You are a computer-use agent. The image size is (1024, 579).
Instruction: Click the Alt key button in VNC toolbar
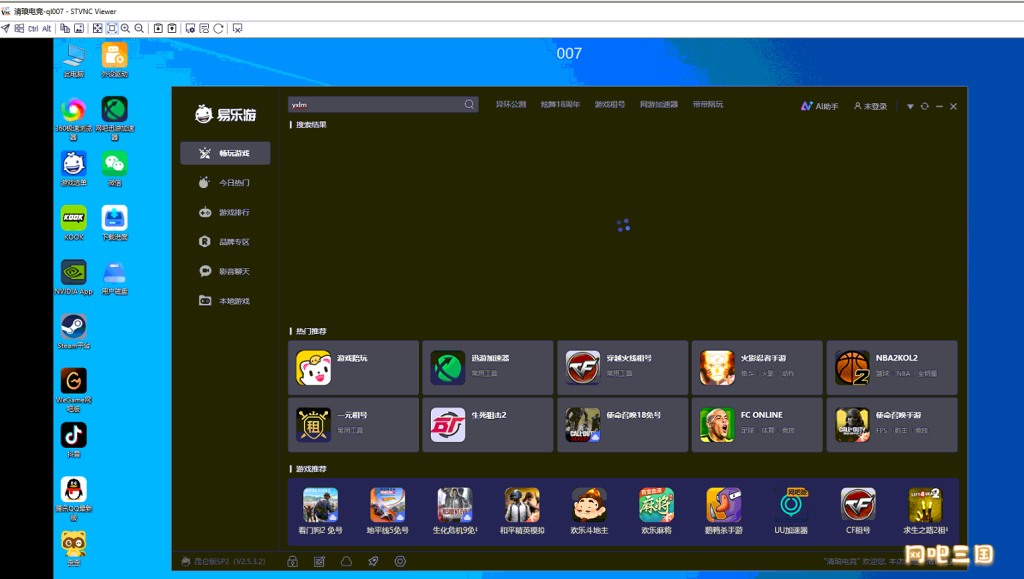click(x=46, y=29)
